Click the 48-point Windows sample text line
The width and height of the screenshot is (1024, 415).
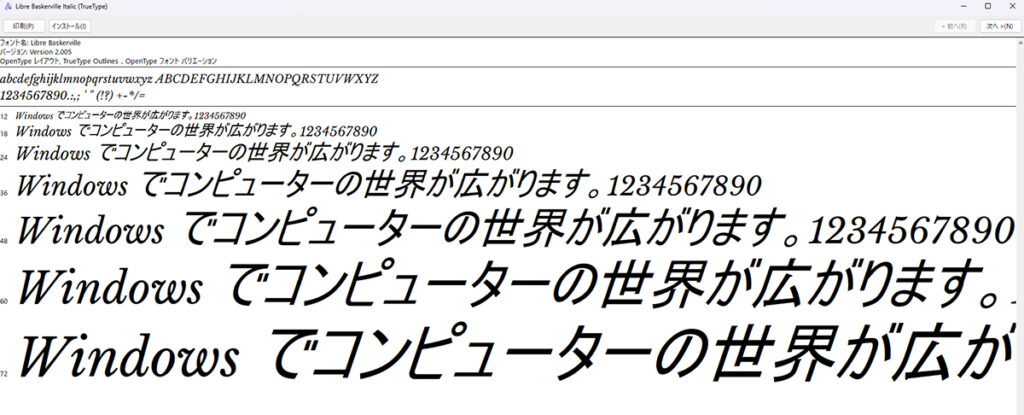tap(515, 229)
